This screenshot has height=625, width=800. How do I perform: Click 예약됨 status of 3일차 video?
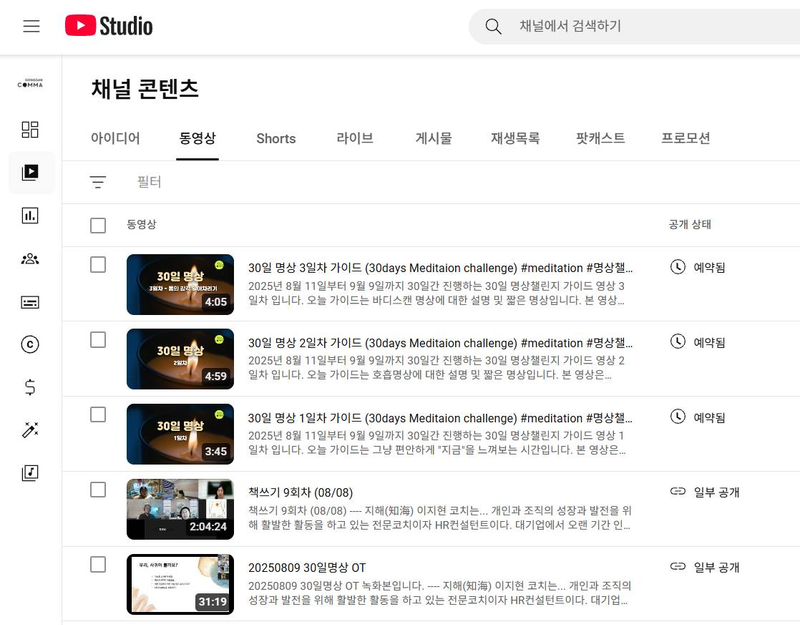(709, 267)
